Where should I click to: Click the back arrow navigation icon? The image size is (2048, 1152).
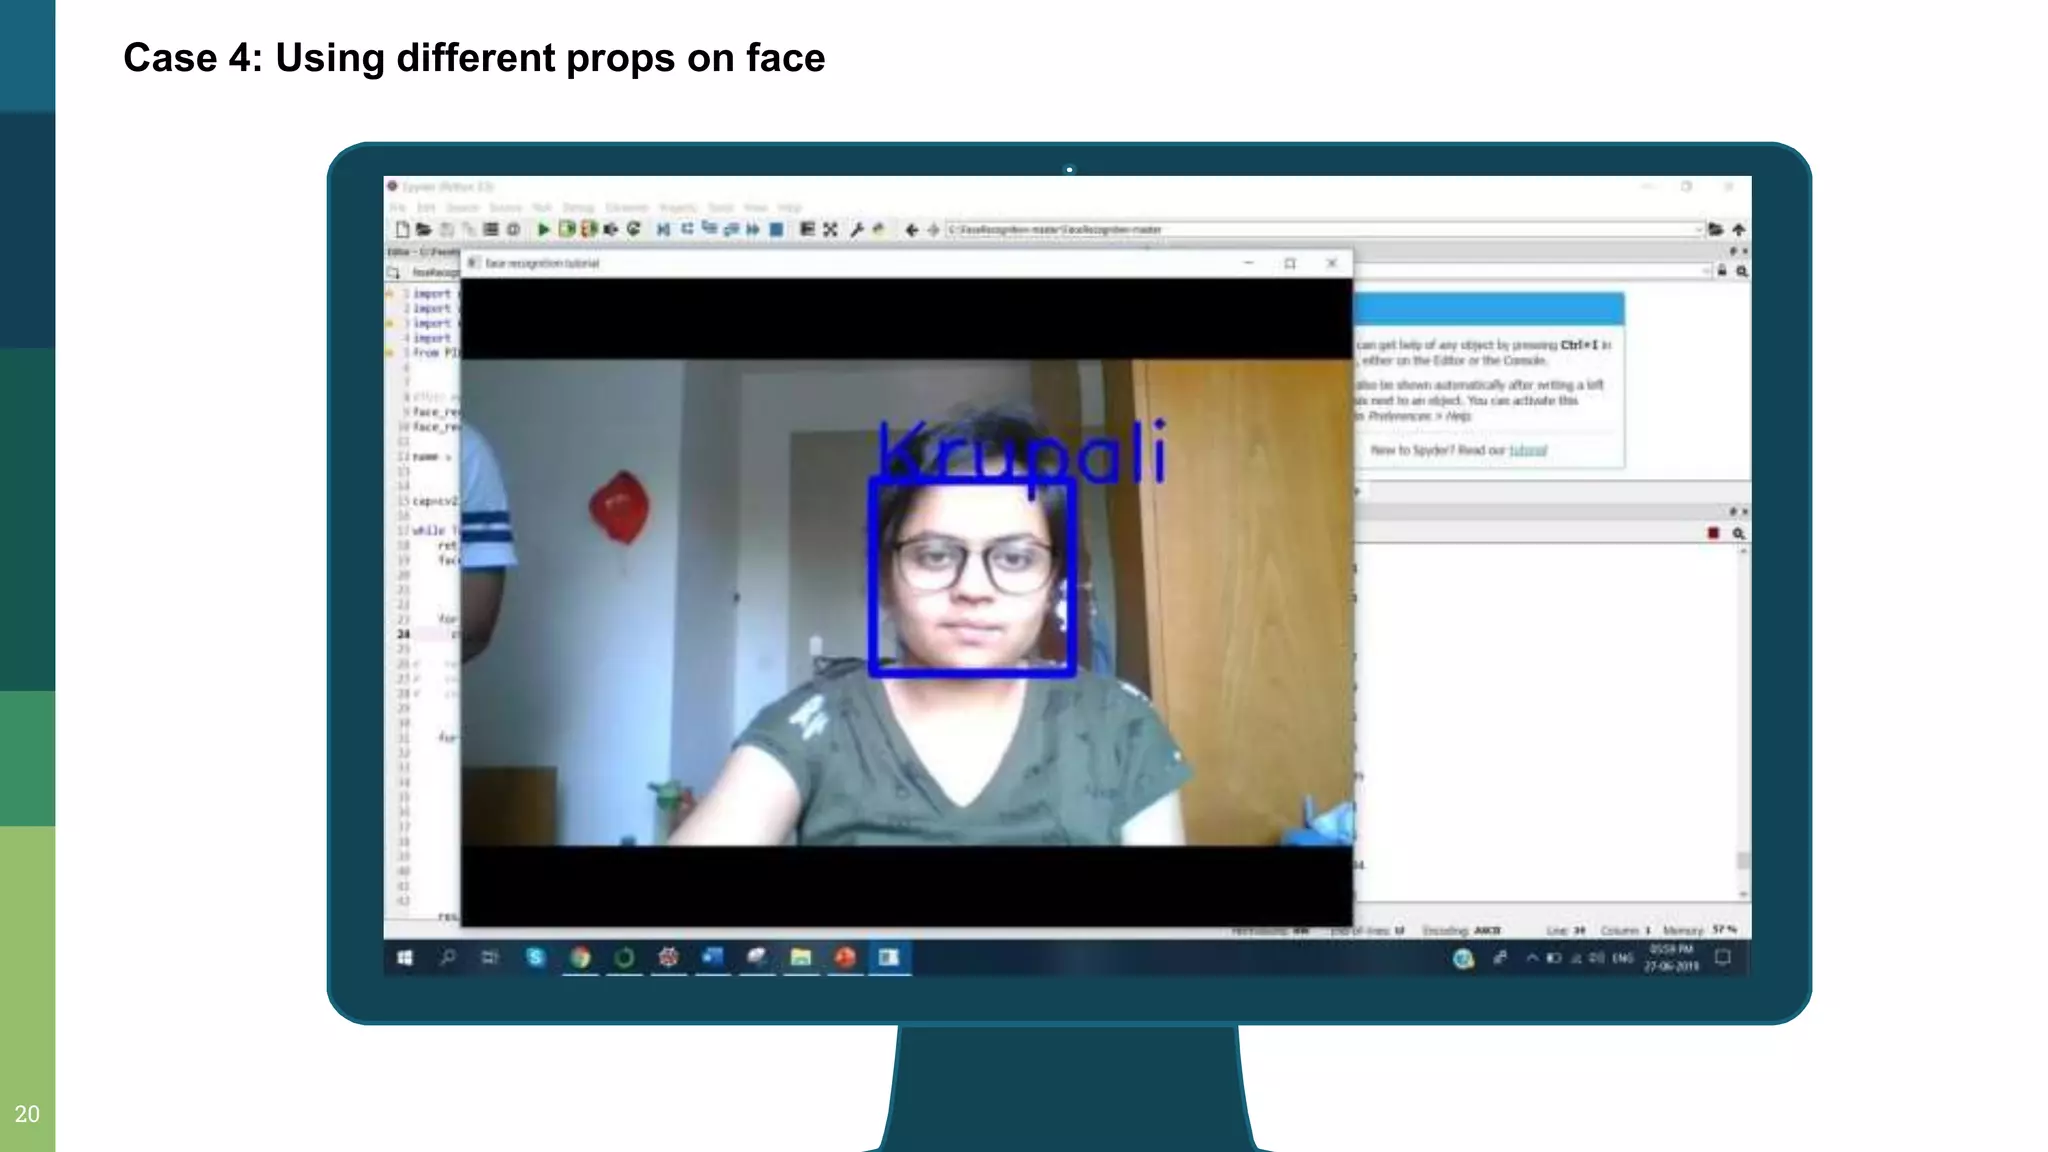(x=911, y=229)
